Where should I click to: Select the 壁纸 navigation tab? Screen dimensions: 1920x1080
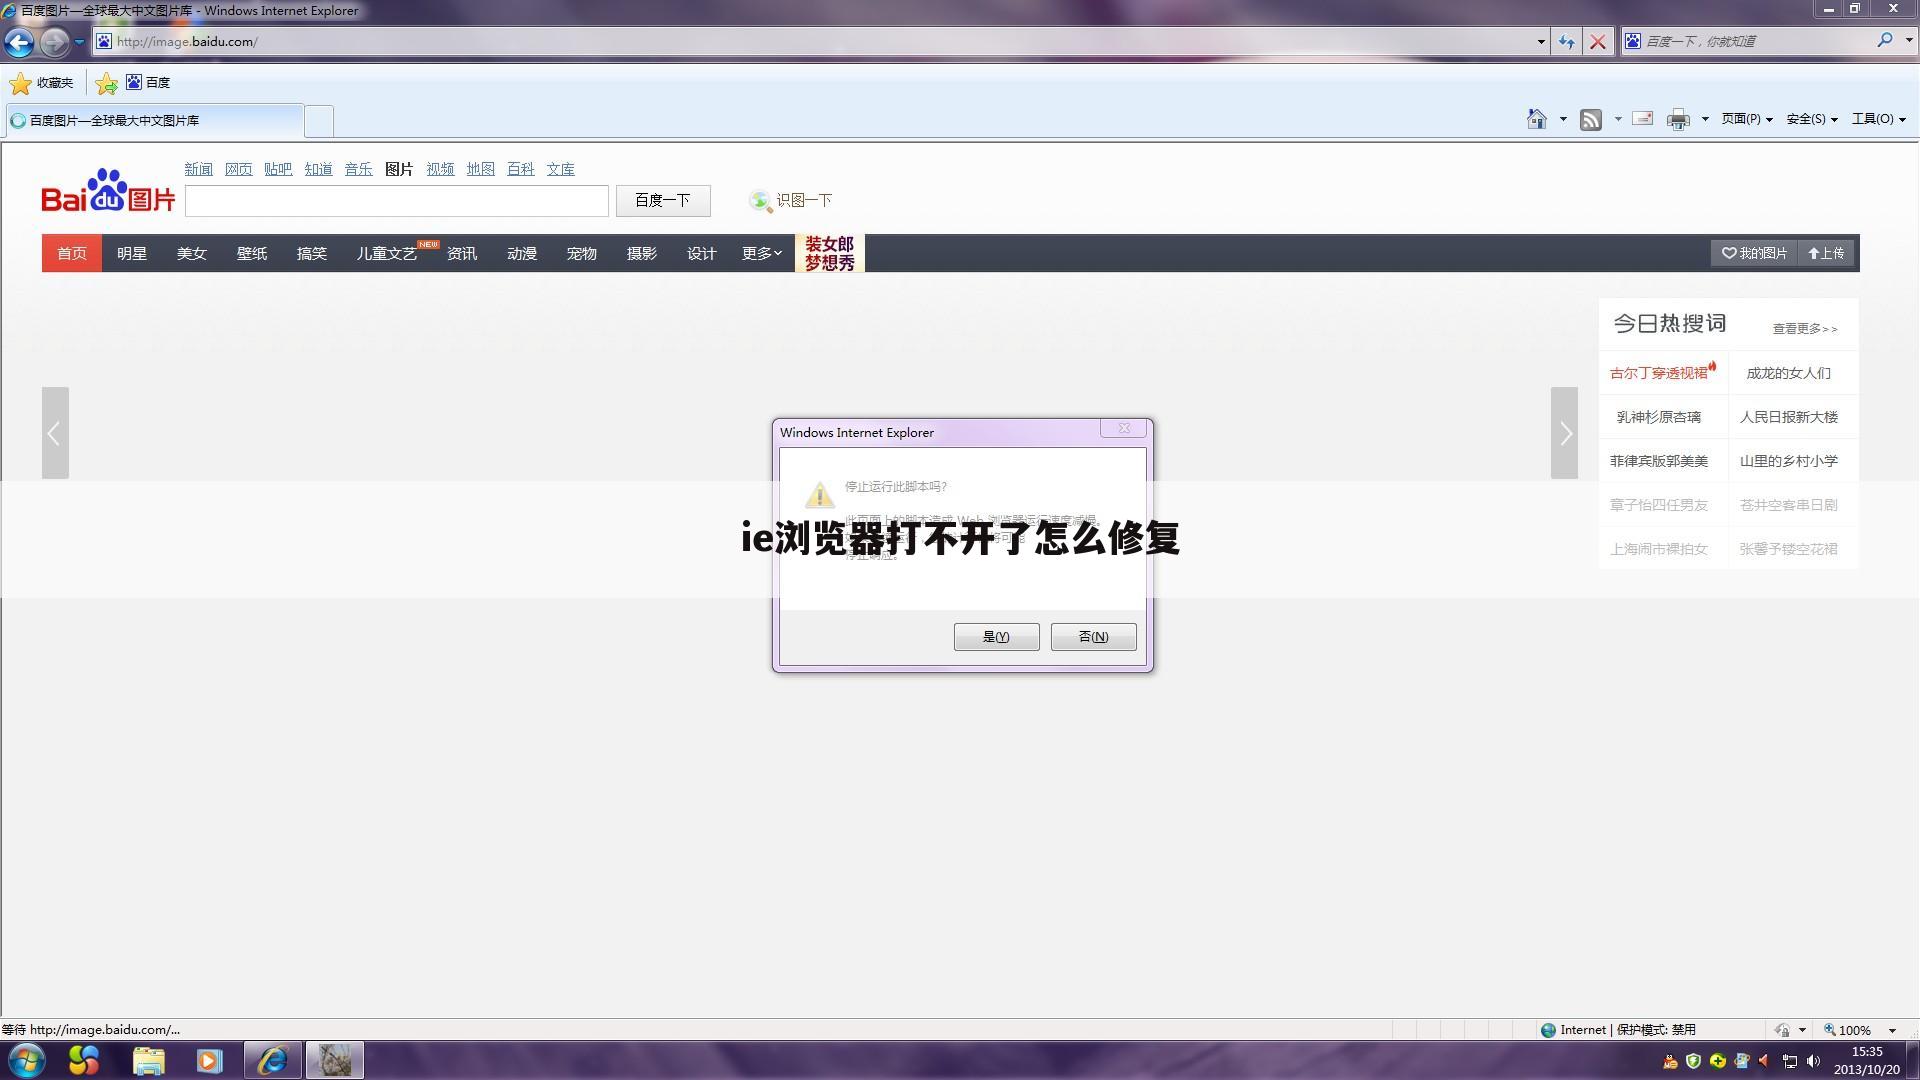click(252, 253)
